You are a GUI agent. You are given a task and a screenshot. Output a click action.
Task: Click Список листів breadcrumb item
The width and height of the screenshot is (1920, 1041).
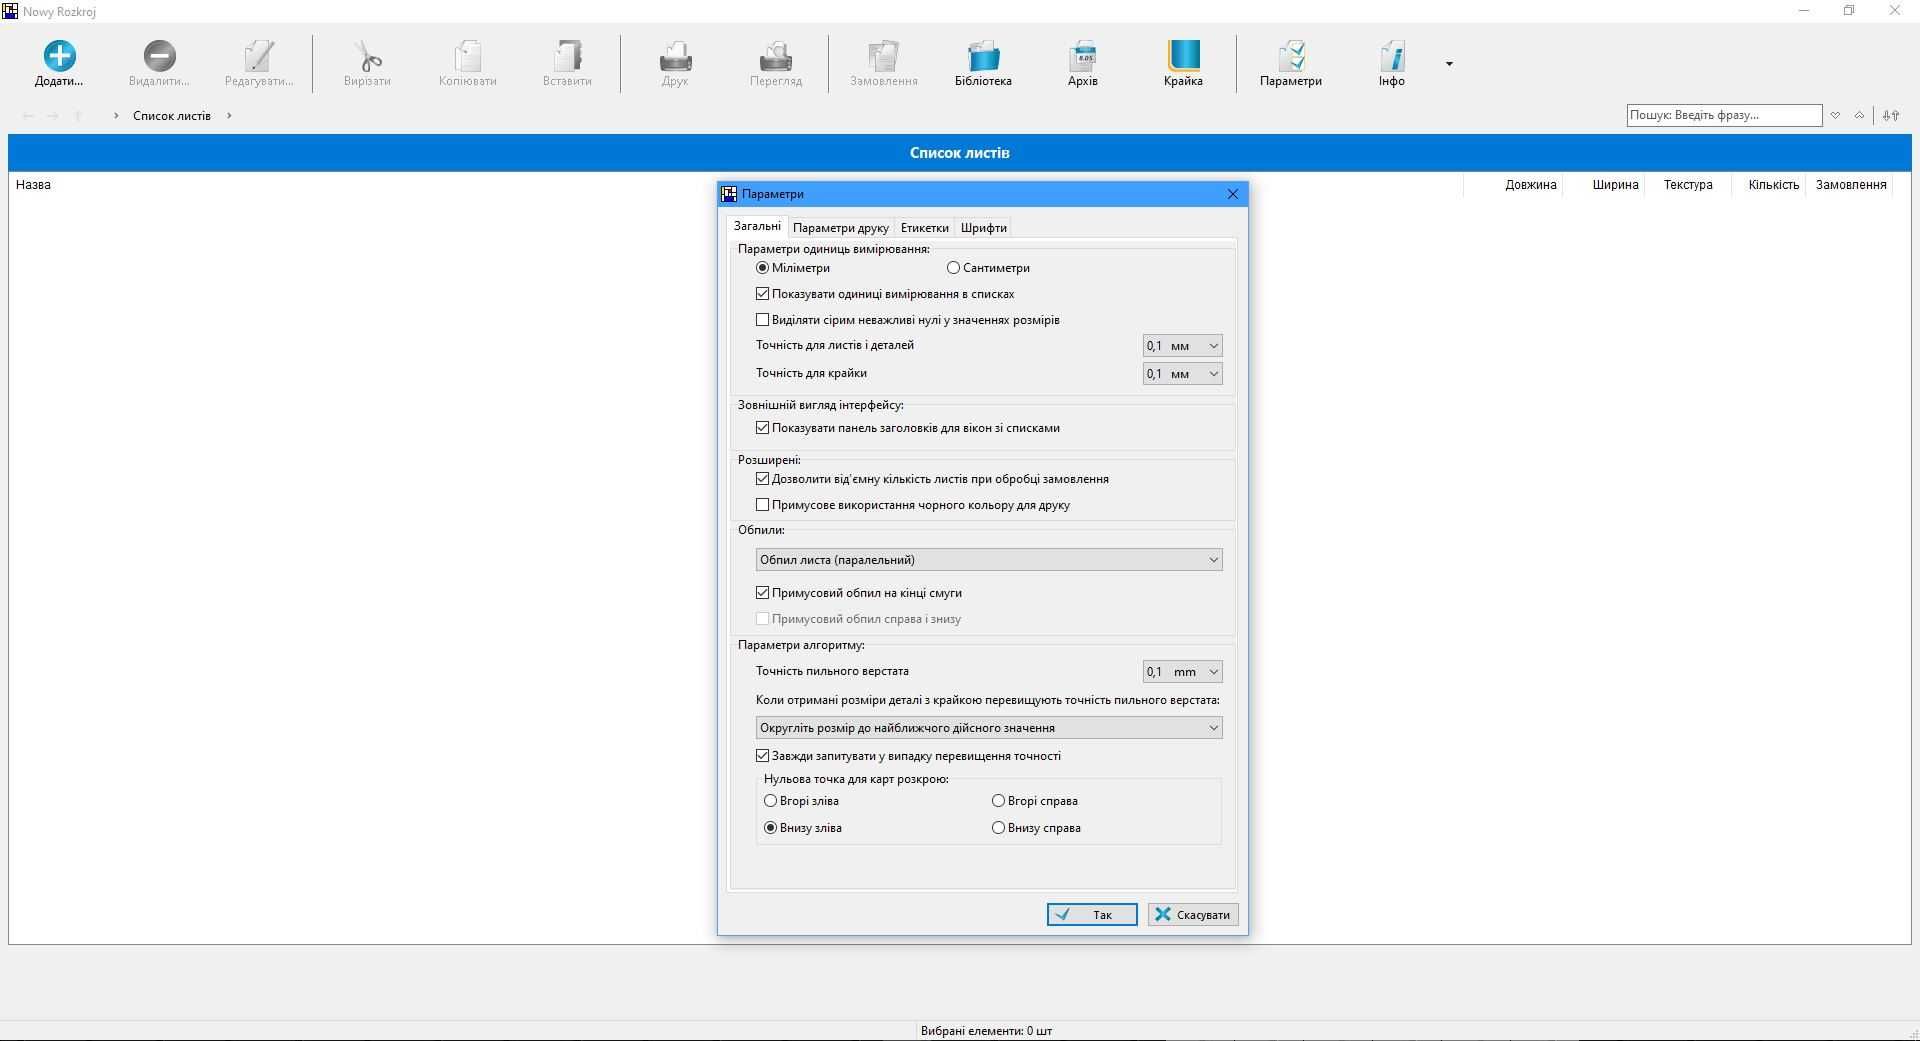point(172,116)
